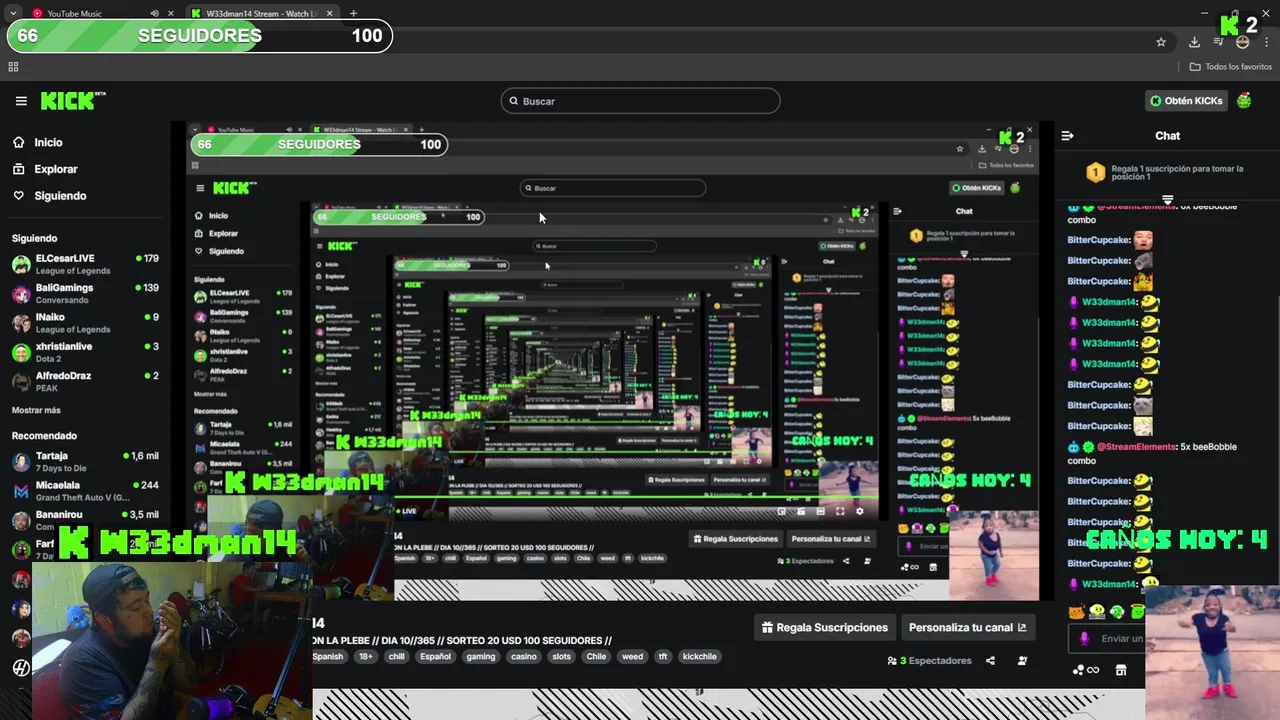
Task: Open the Chrome tab search chevron
Action: (x=13, y=13)
